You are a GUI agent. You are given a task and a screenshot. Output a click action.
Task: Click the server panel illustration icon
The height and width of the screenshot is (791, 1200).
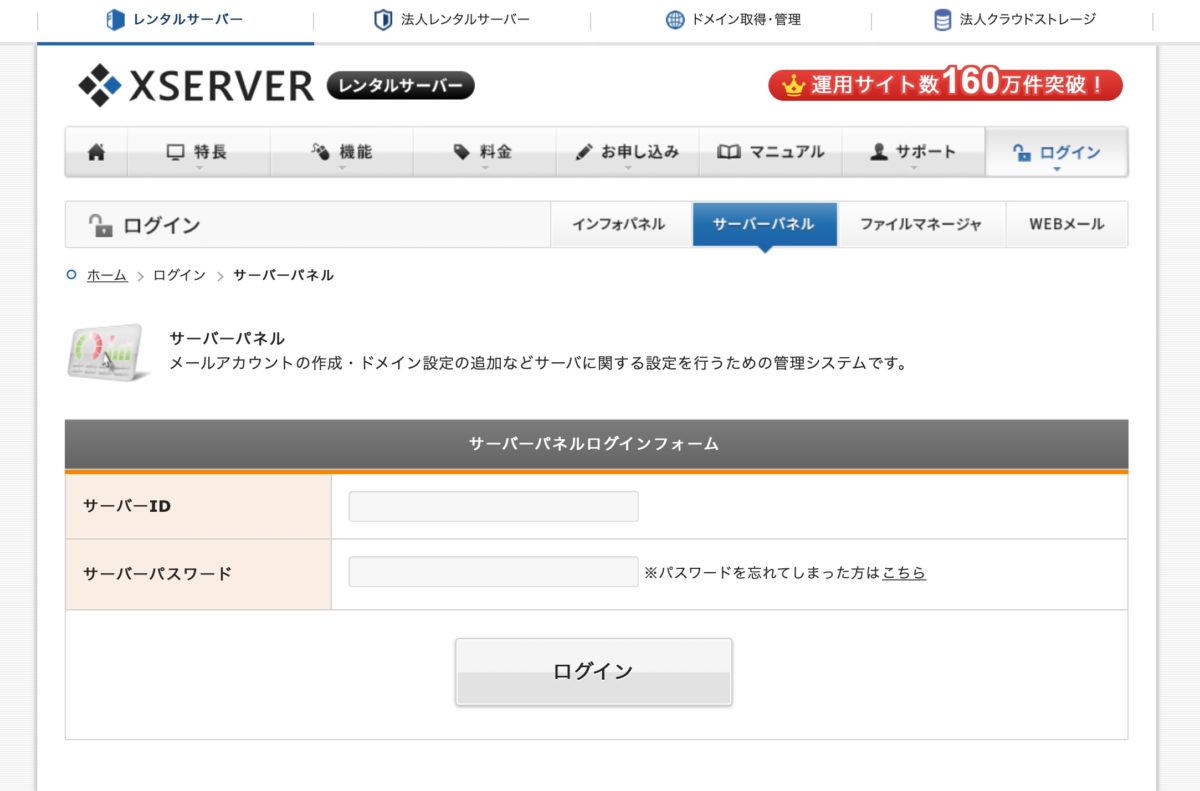point(108,353)
